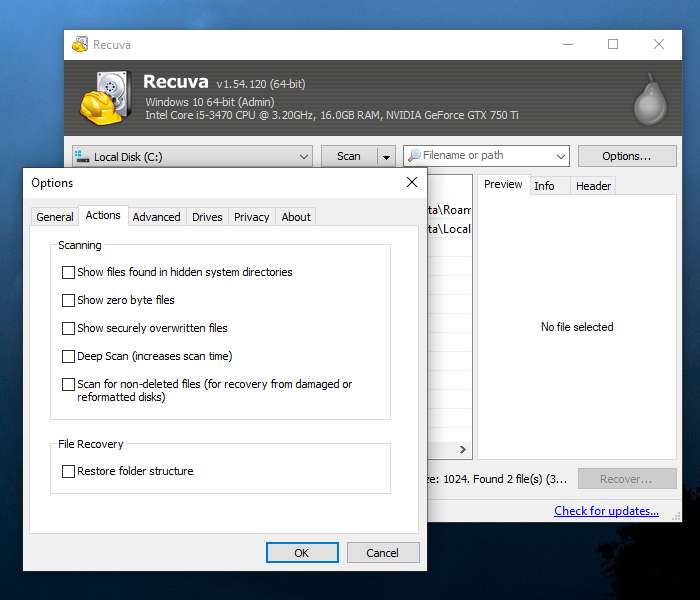The width and height of the screenshot is (700, 600).
Task: Click the Options... button in Recuva
Action: click(627, 156)
